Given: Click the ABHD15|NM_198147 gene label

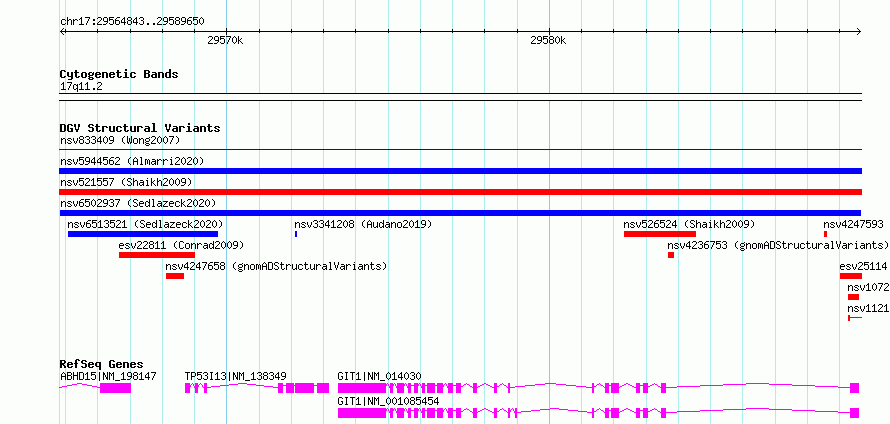Looking at the screenshot, I should pos(108,376).
